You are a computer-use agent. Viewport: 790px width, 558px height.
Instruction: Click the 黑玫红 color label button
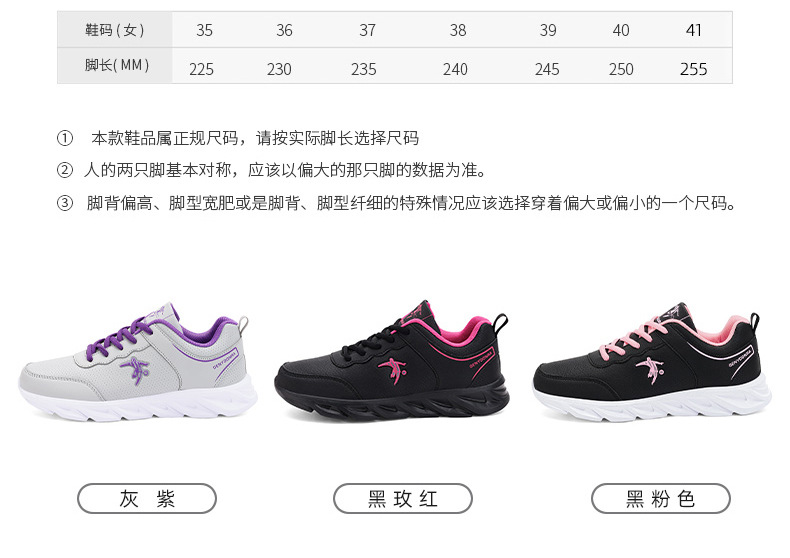[403, 499]
